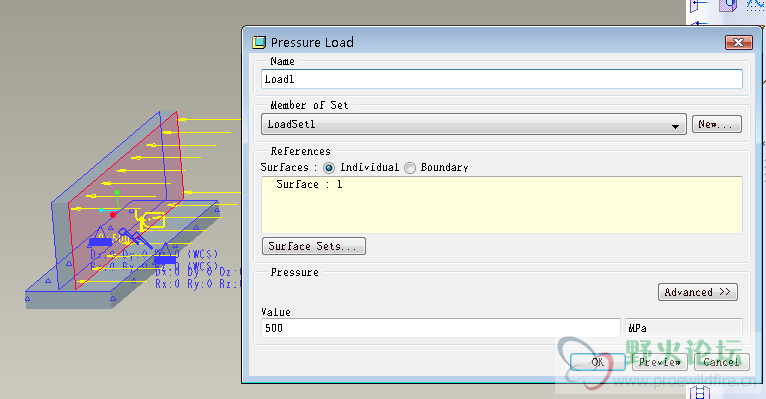
Task: Click the ladder-shaped icon at bottom right
Action: (700, 393)
